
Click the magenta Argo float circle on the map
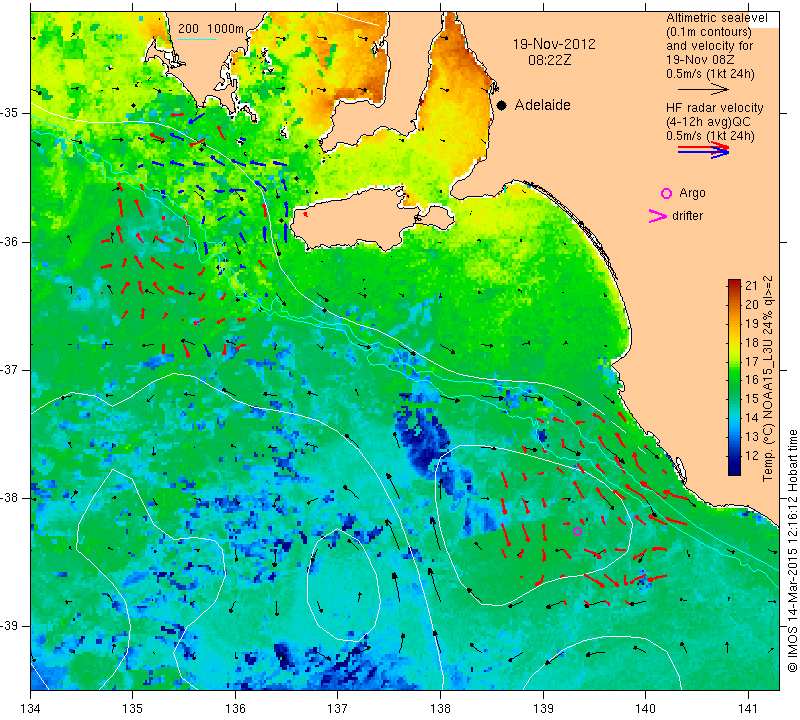coord(578,531)
